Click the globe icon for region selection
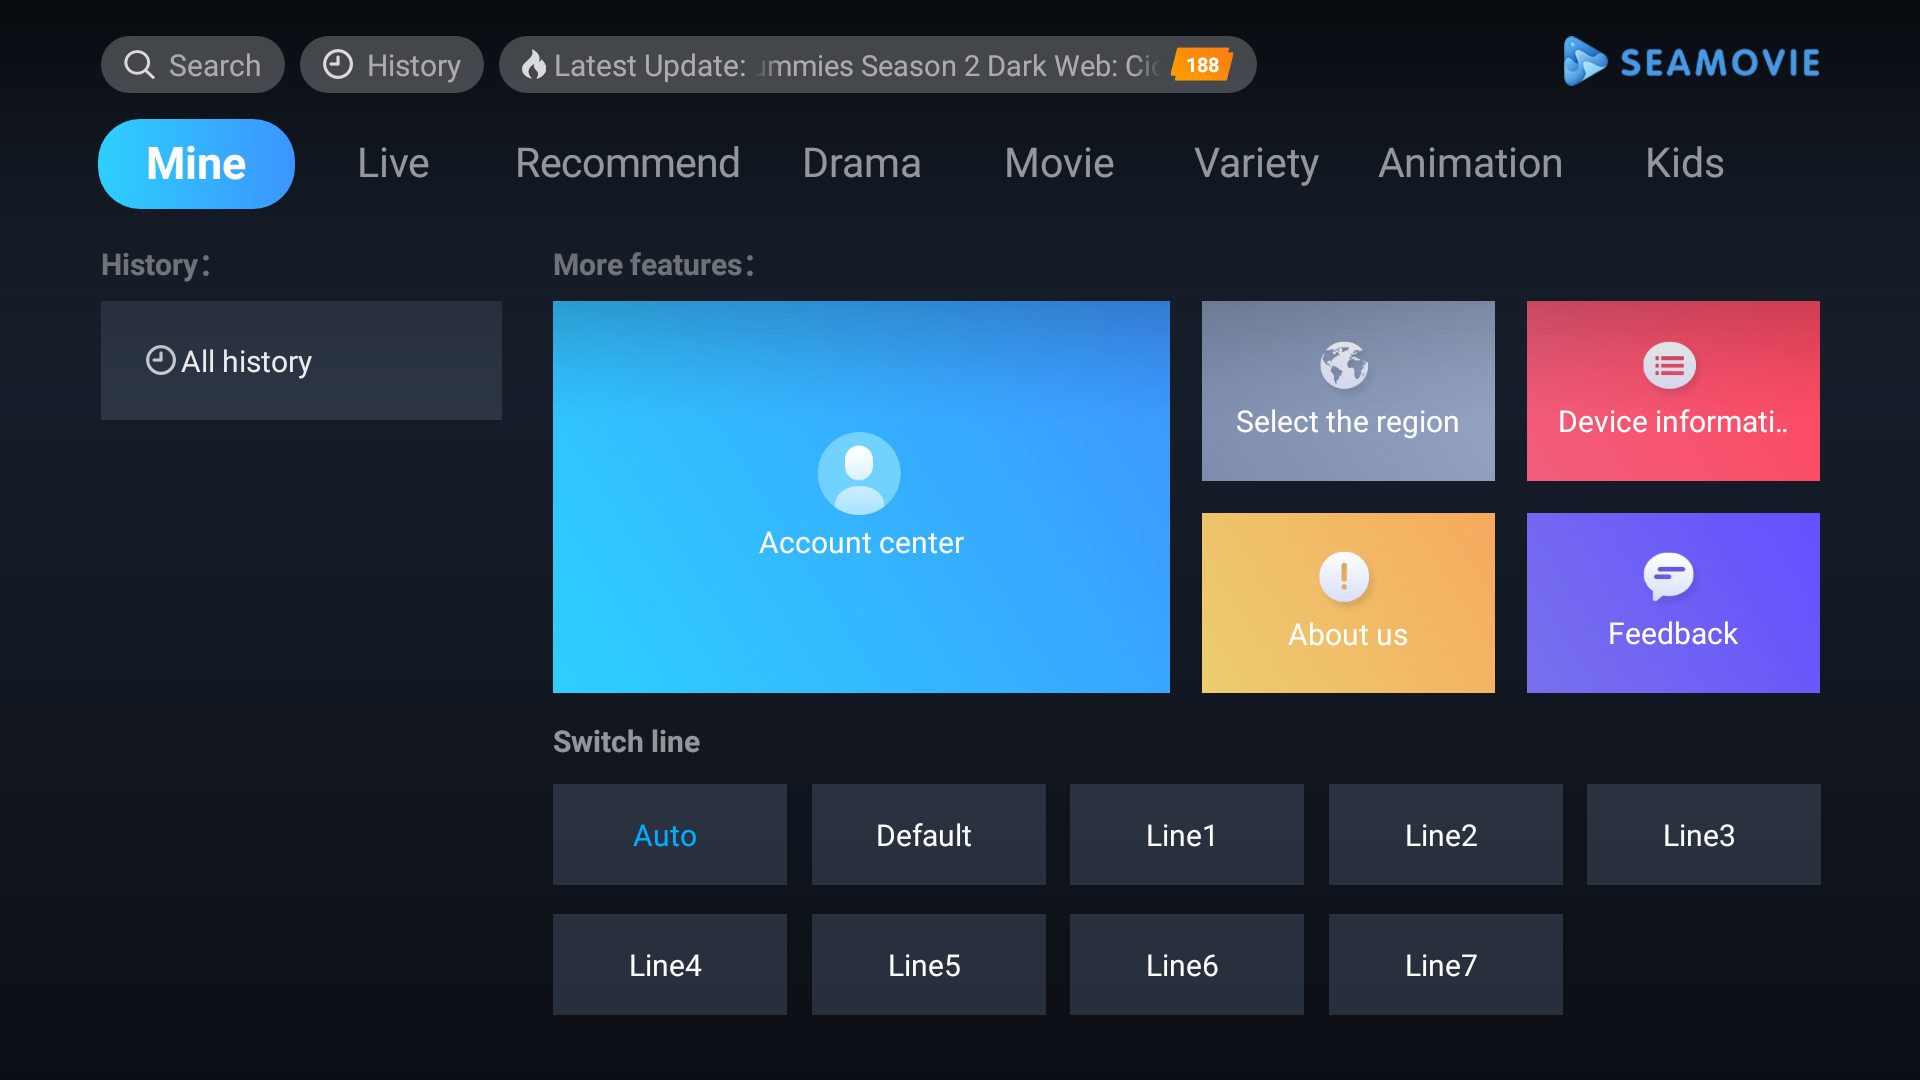The width and height of the screenshot is (1920, 1080). (x=1344, y=365)
